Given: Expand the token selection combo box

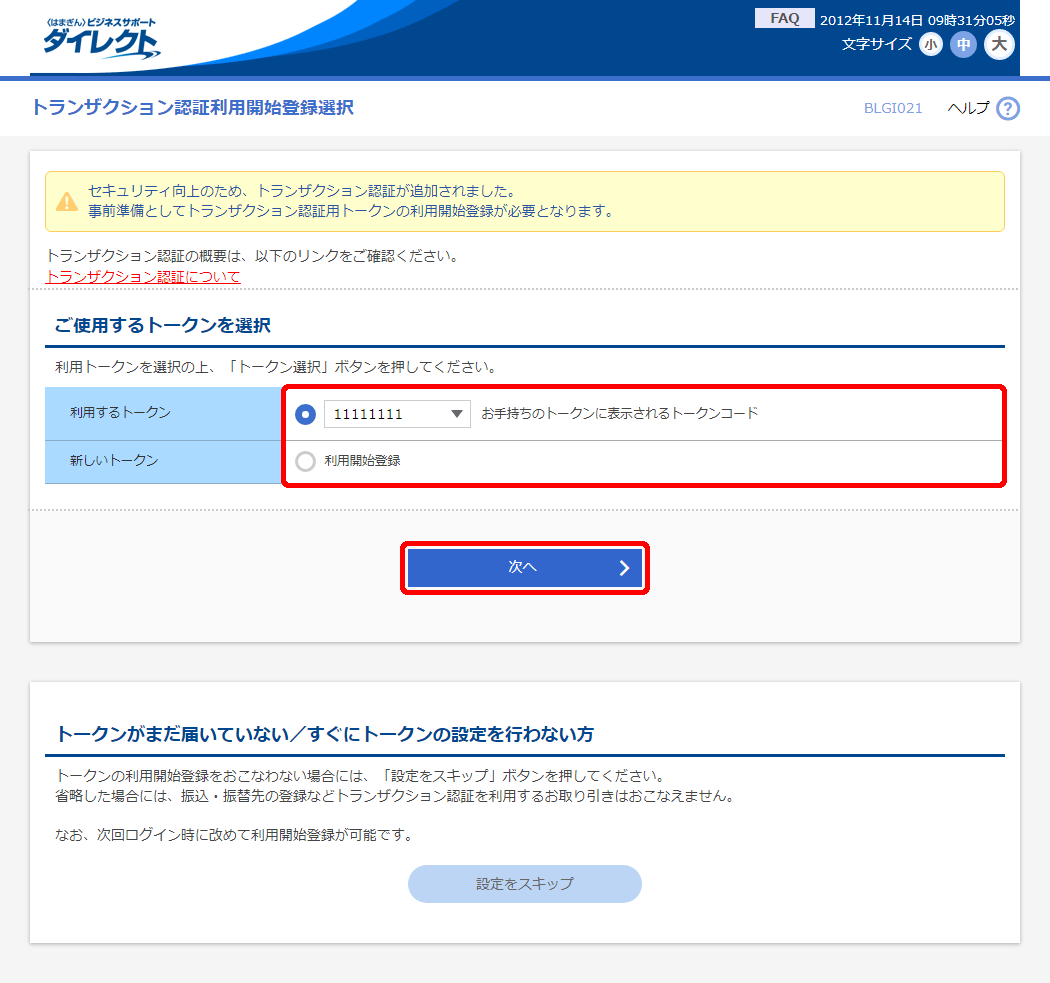Looking at the screenshot, I should click(x=395, y=414).
